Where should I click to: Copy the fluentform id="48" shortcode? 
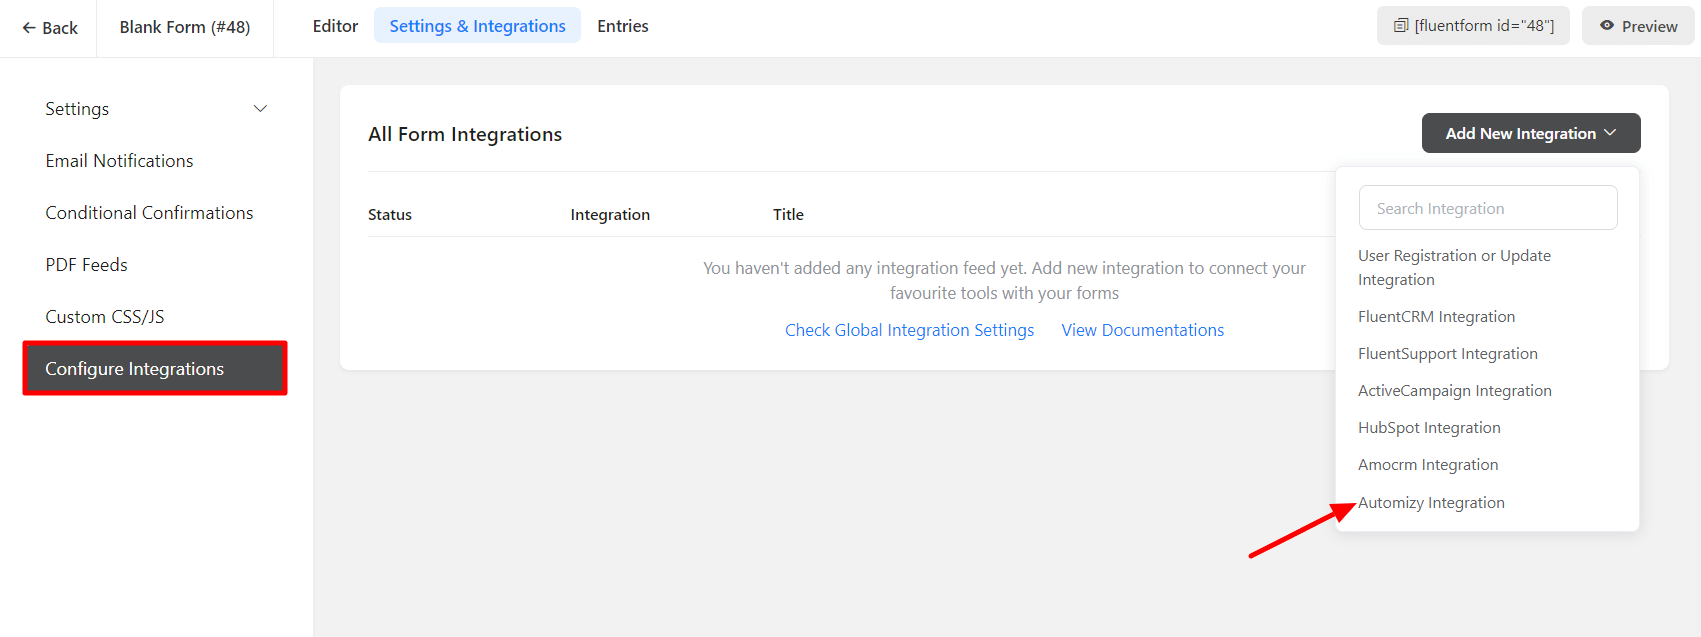coord(1473,26)
